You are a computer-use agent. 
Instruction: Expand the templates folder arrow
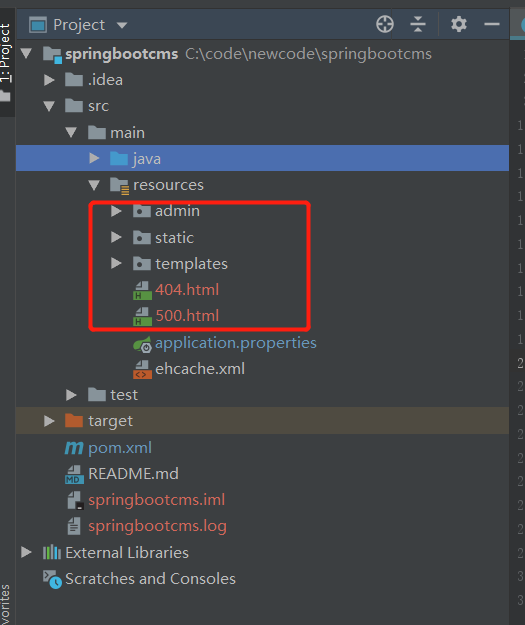pyautogui.click(x=116, y=263)
